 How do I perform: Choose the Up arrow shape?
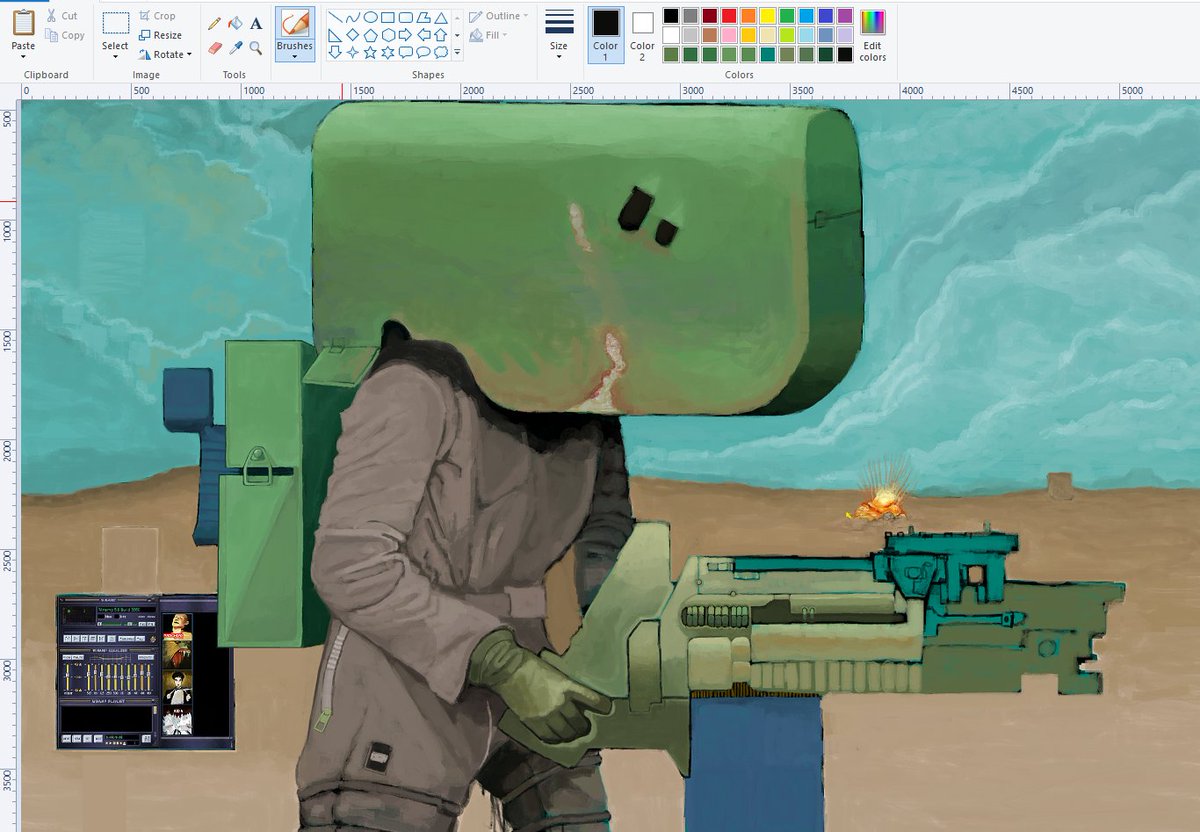pos(439,35)
